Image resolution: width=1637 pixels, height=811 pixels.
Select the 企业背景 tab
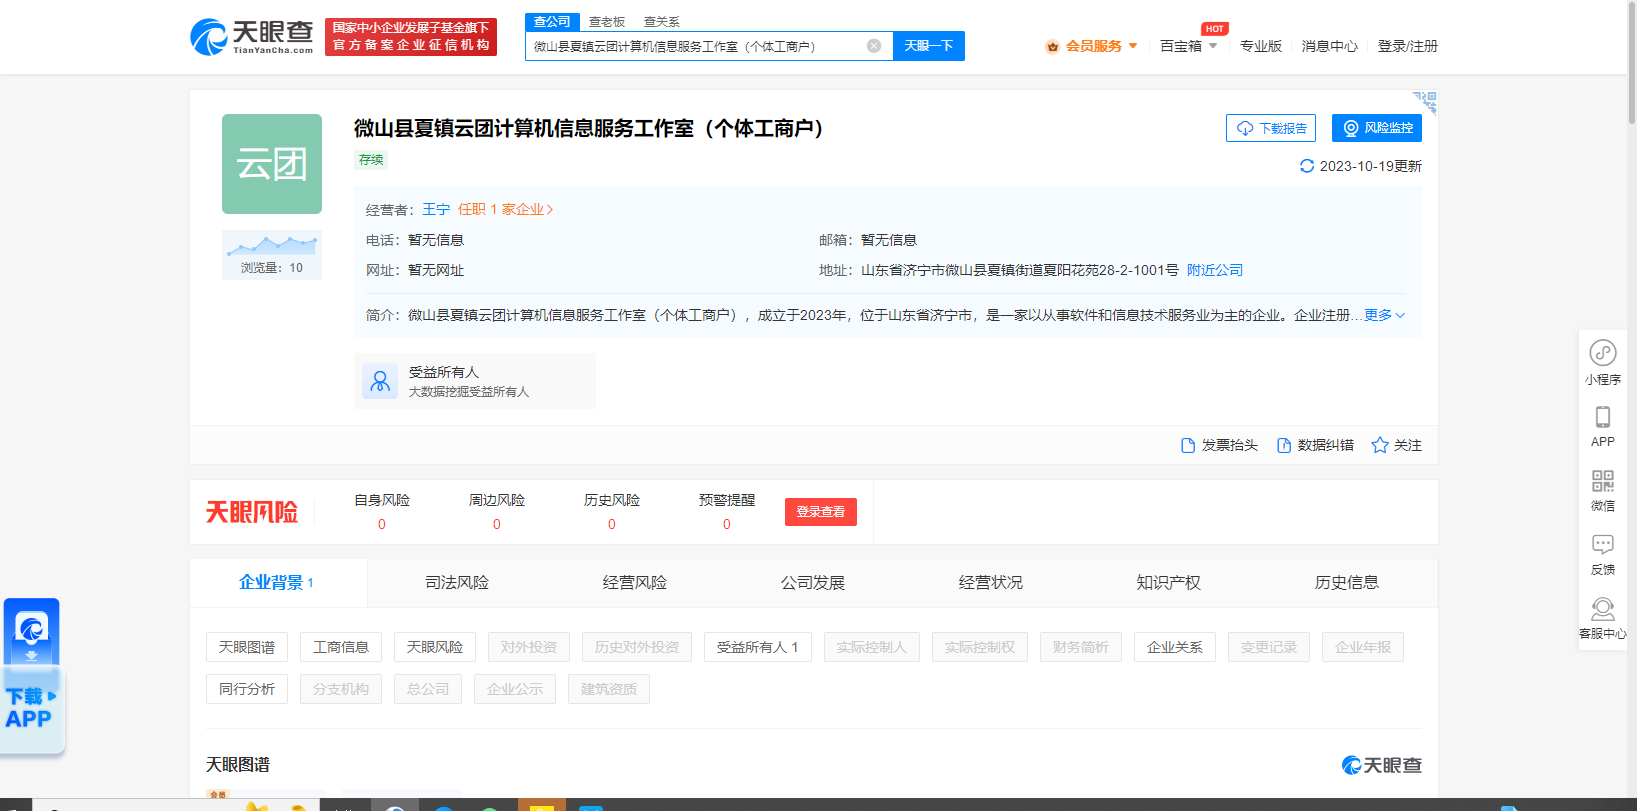[277, 582]
